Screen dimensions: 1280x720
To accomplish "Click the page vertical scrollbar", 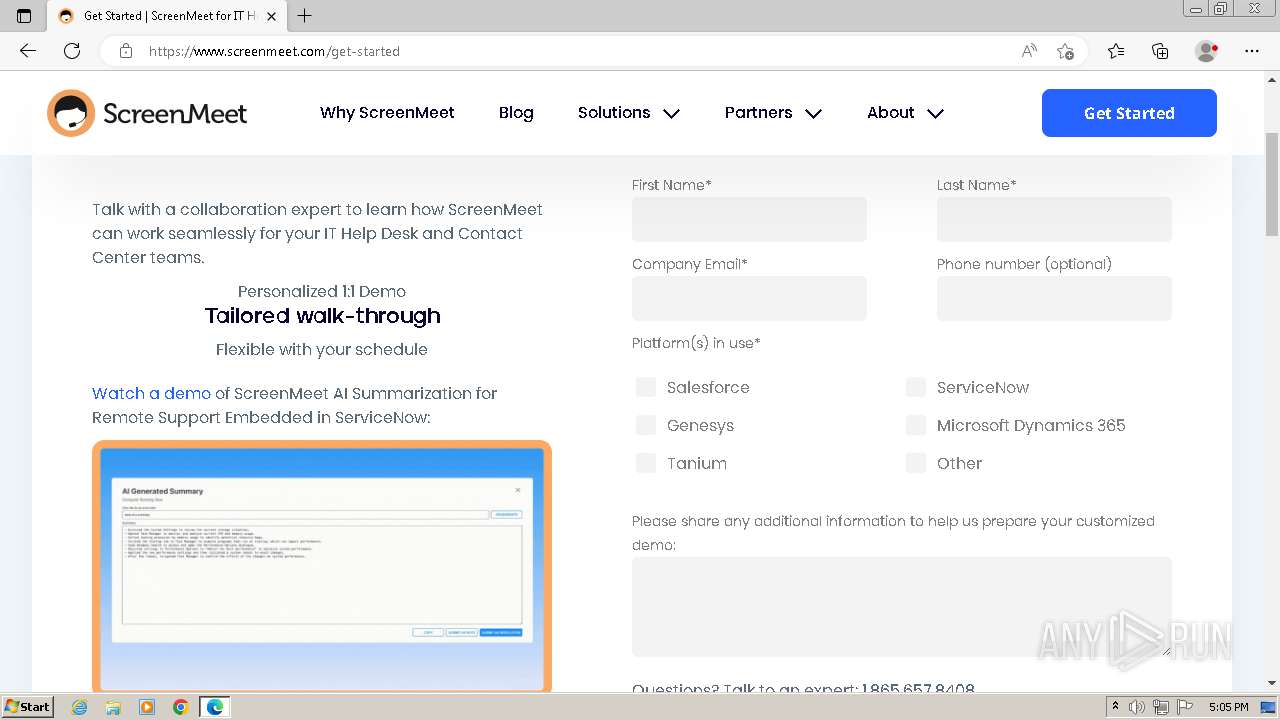I will [x=1272, y=184].
